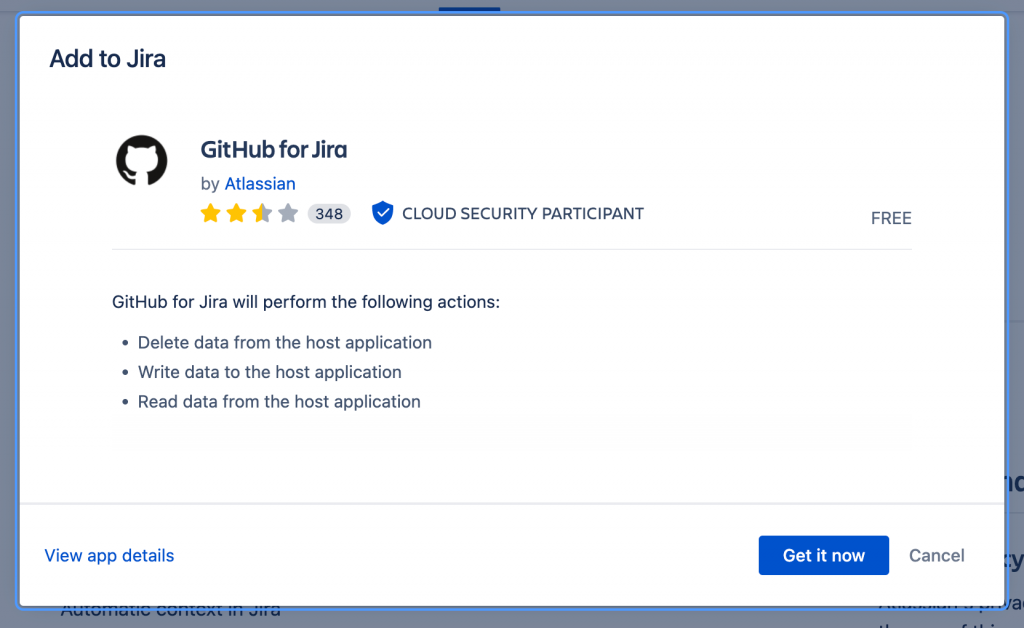Click the Write data permission item

[x=270, y=372]
